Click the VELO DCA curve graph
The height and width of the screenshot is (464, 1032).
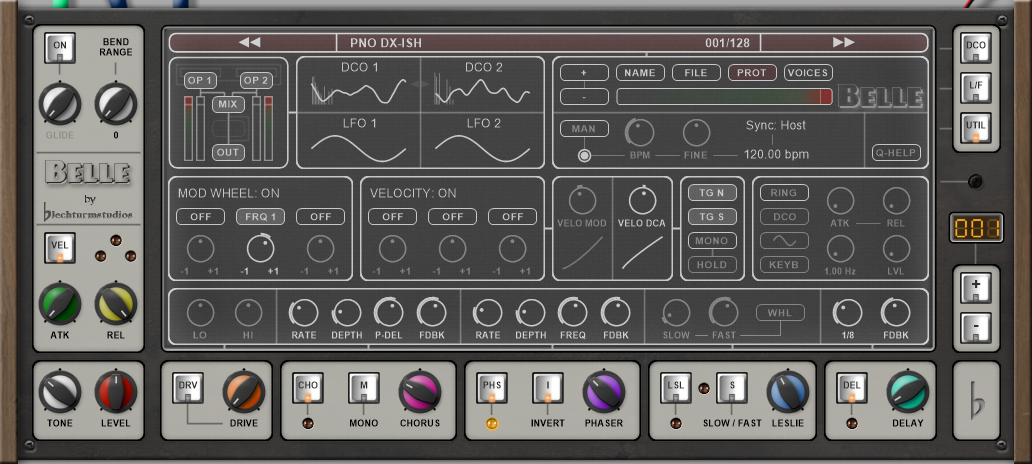point(641,251)
